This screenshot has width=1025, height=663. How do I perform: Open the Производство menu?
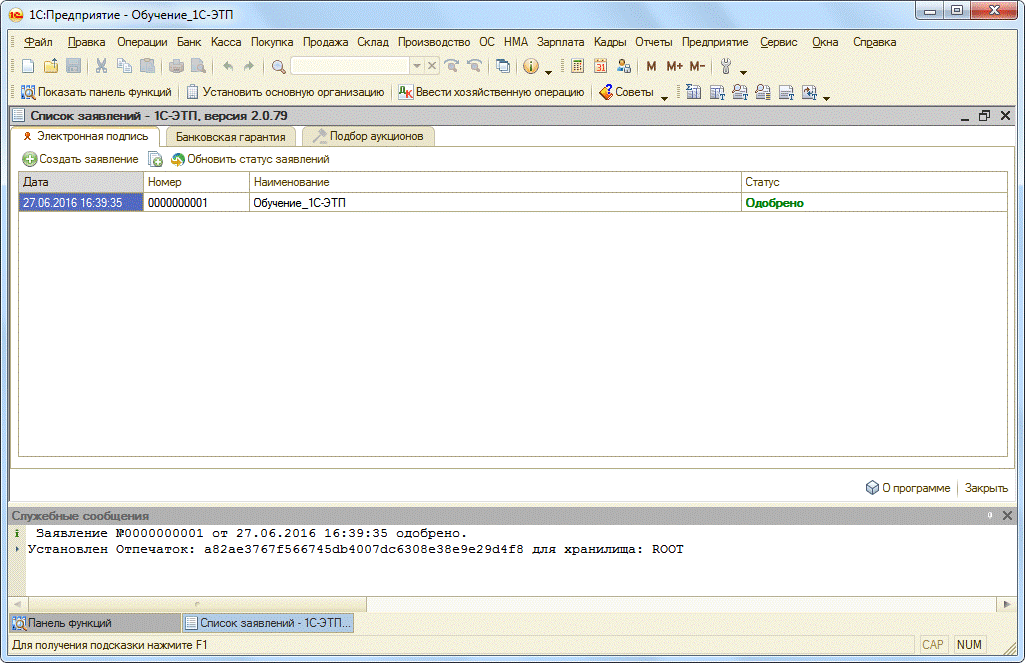point(434,42)
